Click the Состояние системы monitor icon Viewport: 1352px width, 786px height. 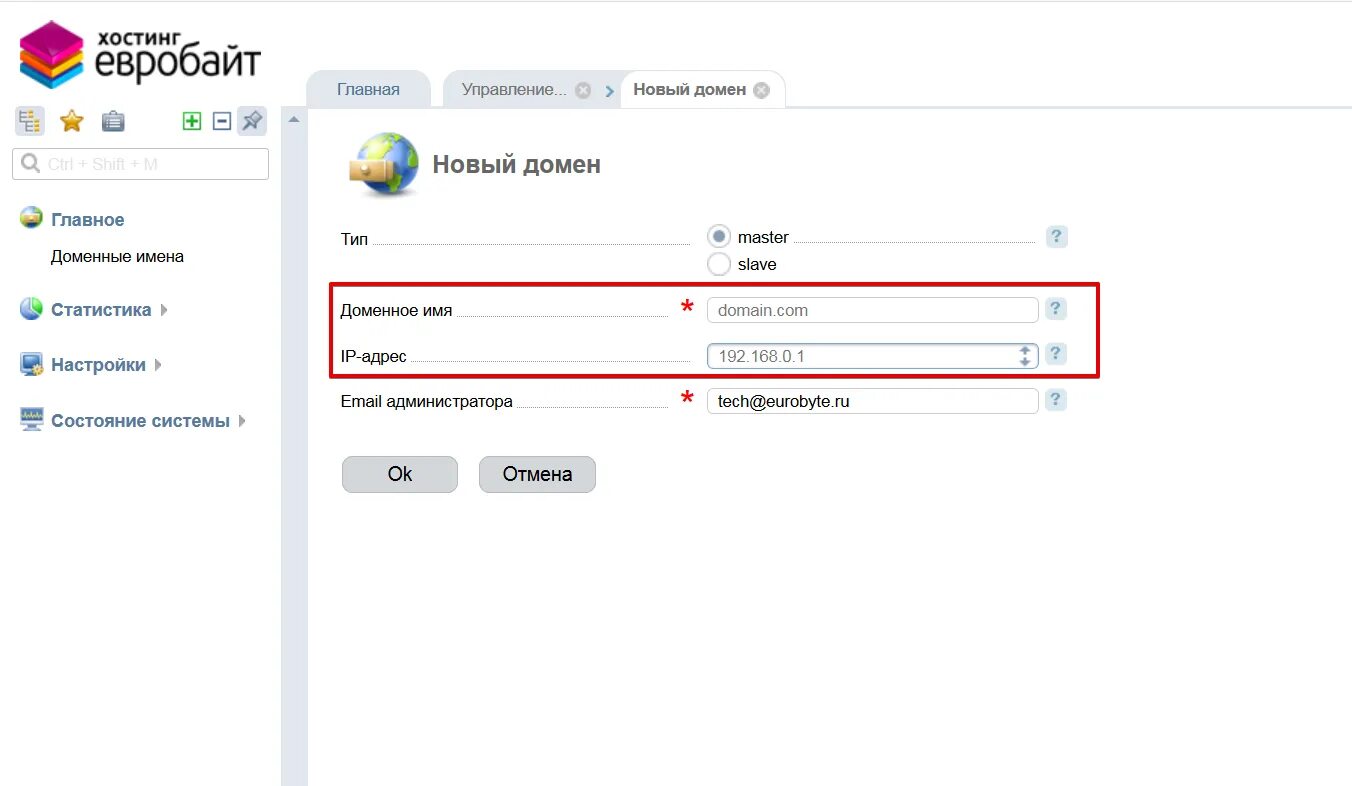click(x=32, y=420)
